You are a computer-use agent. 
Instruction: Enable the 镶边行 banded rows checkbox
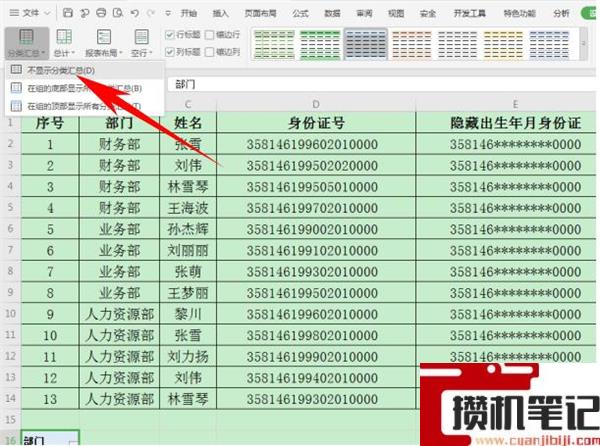[x=209, y=35]
